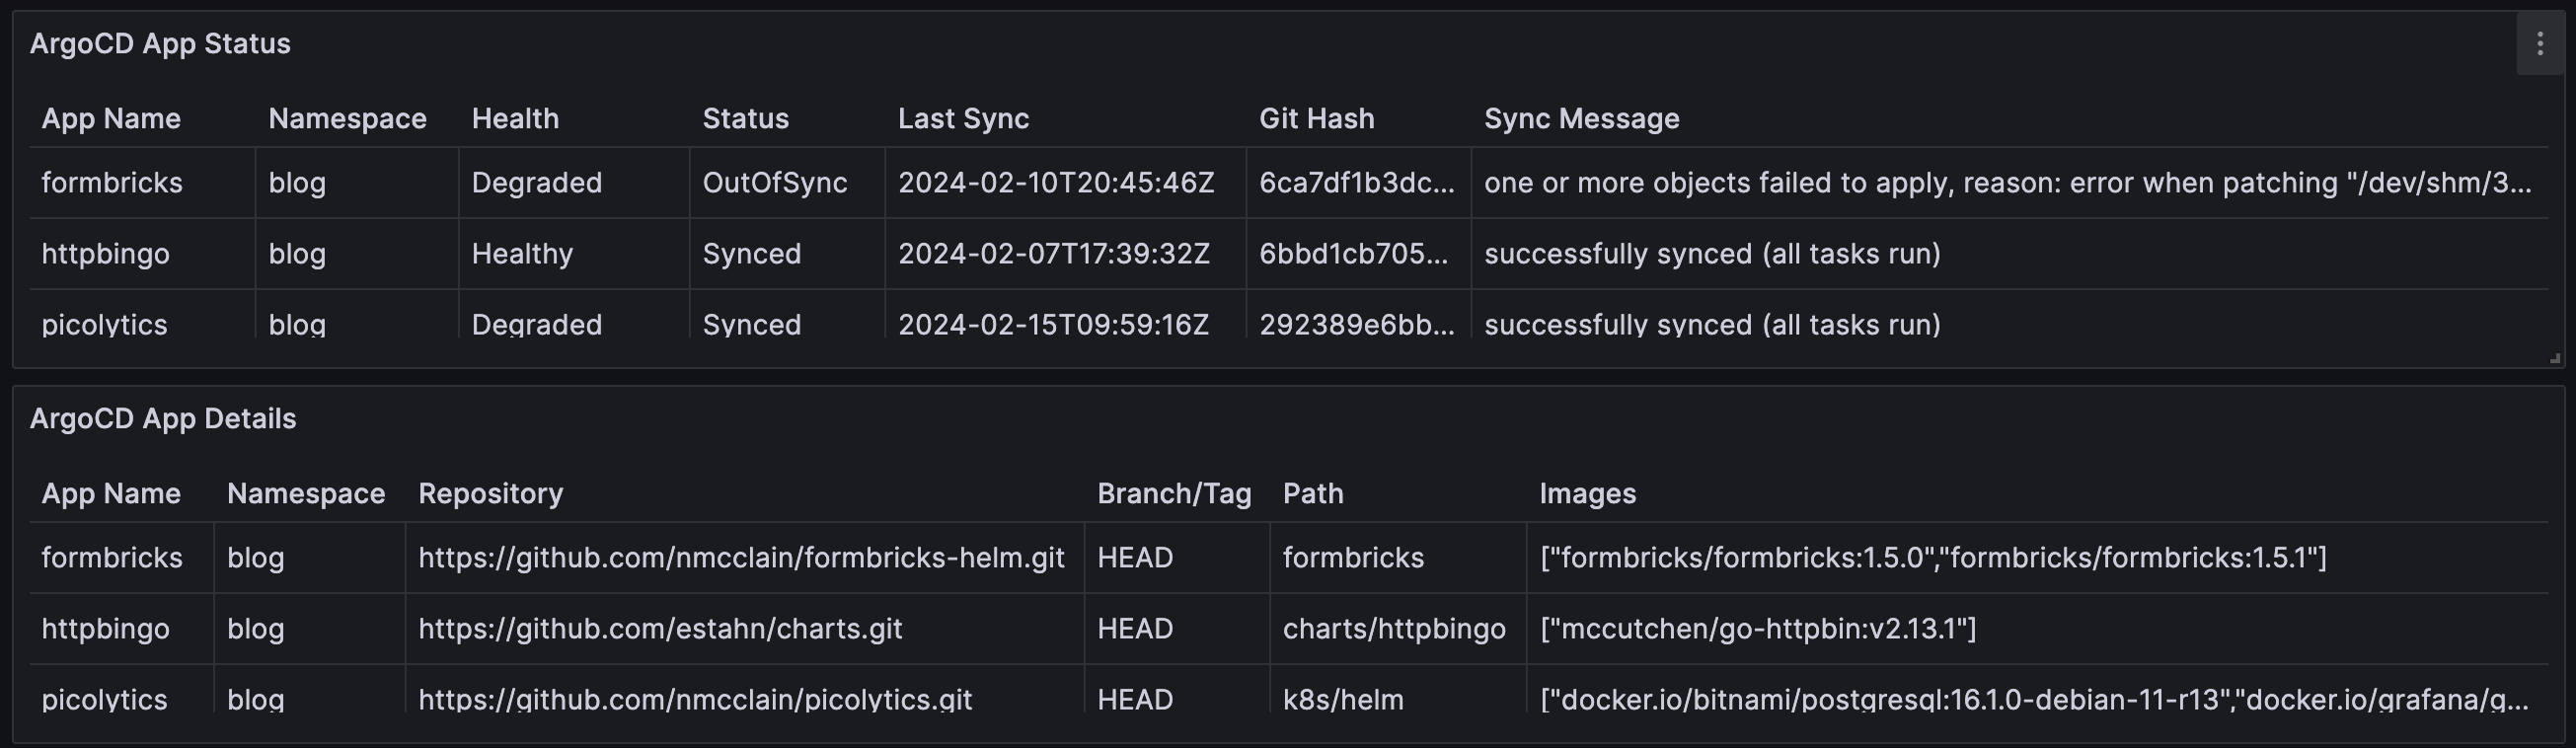Click the bitnami/postgresql images cell

pyautogui.click(x=2034, y=699)
